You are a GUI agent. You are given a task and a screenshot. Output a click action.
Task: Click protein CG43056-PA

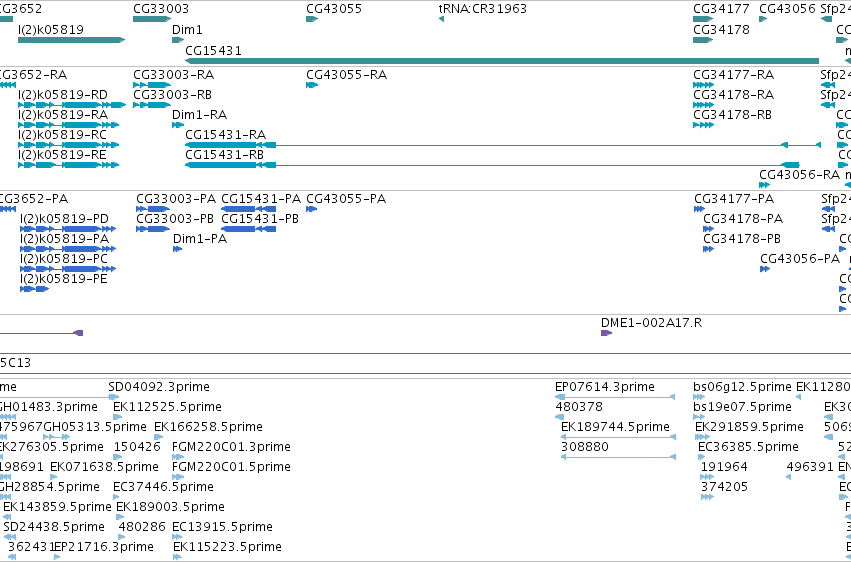tap(800, 259)
